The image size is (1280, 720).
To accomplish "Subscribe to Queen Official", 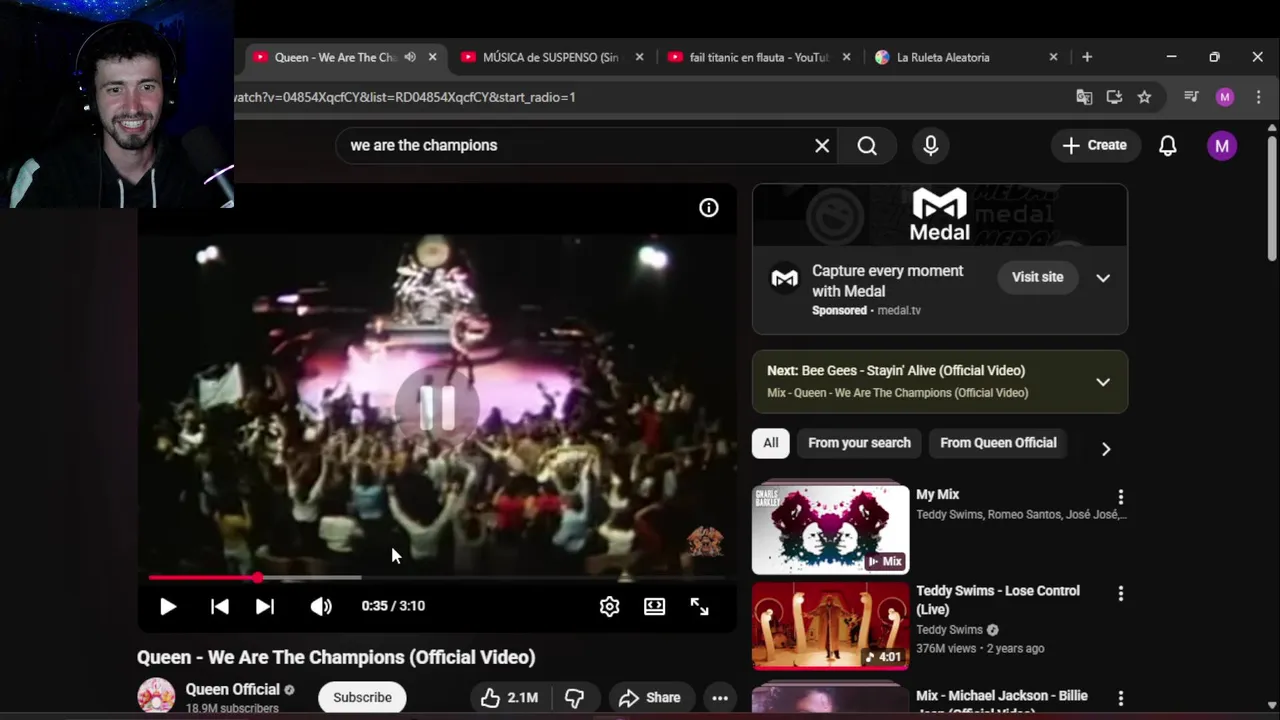I will (362, 698).
